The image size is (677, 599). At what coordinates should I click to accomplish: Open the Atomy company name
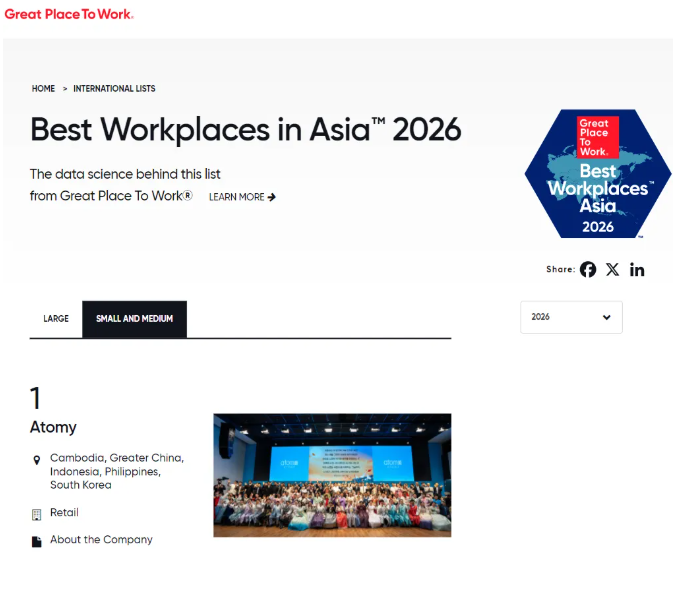(x=53, y=427)
